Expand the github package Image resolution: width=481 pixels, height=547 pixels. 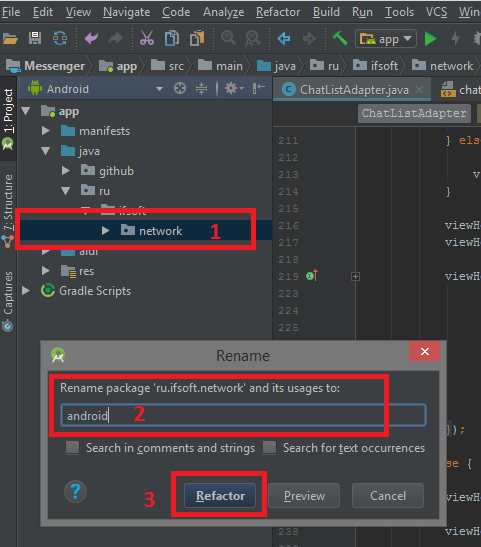(65, 171)
